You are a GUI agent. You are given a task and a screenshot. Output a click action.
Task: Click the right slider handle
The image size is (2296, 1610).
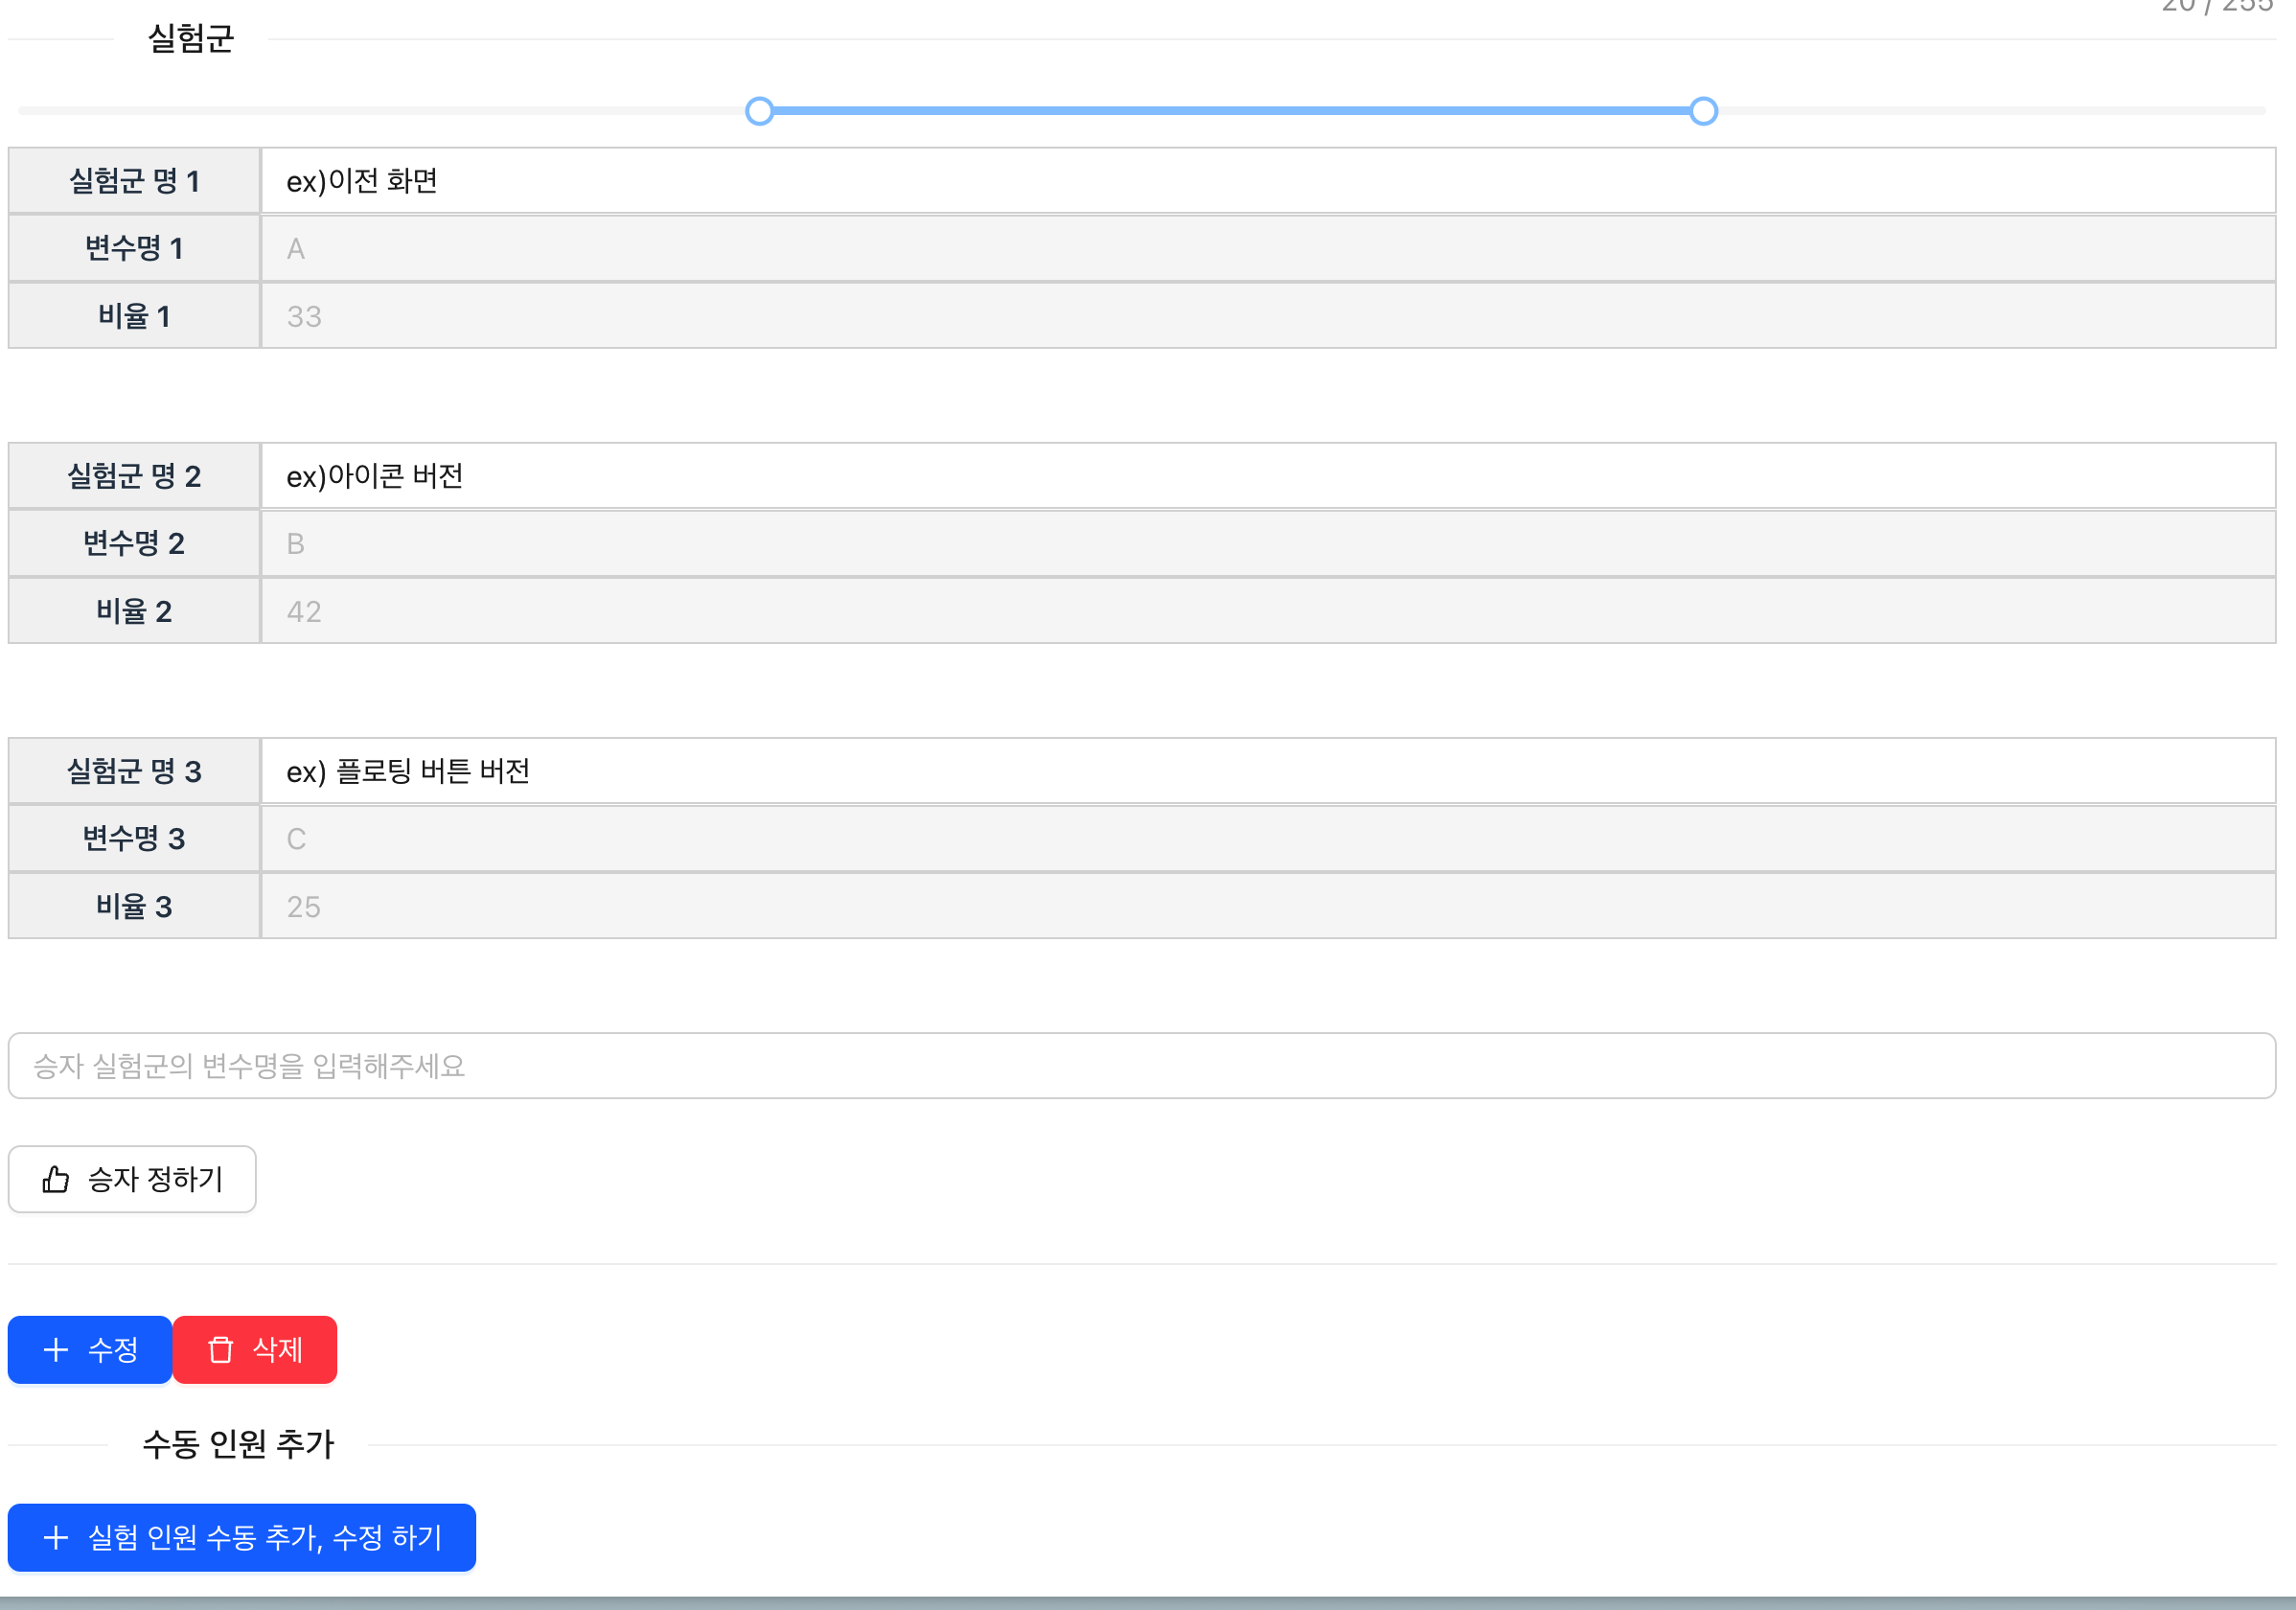click(x=1704, y=111)
